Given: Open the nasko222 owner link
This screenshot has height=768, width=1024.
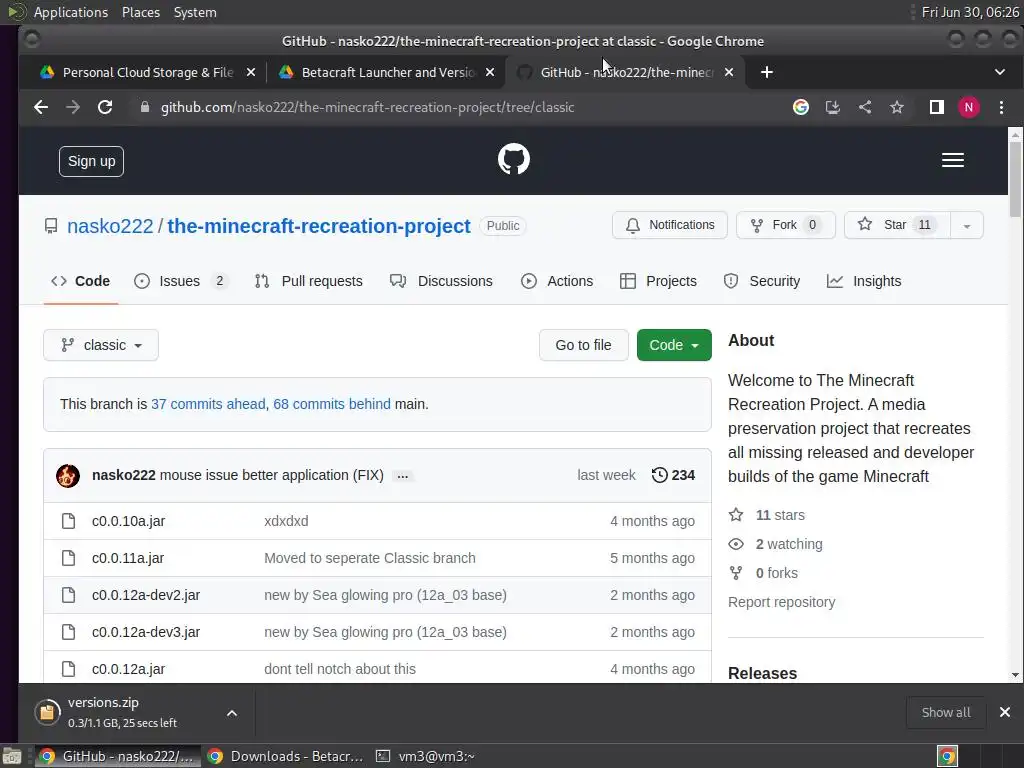Looking at the screenshot, I should pyautogui.click(x=110, y=226).
